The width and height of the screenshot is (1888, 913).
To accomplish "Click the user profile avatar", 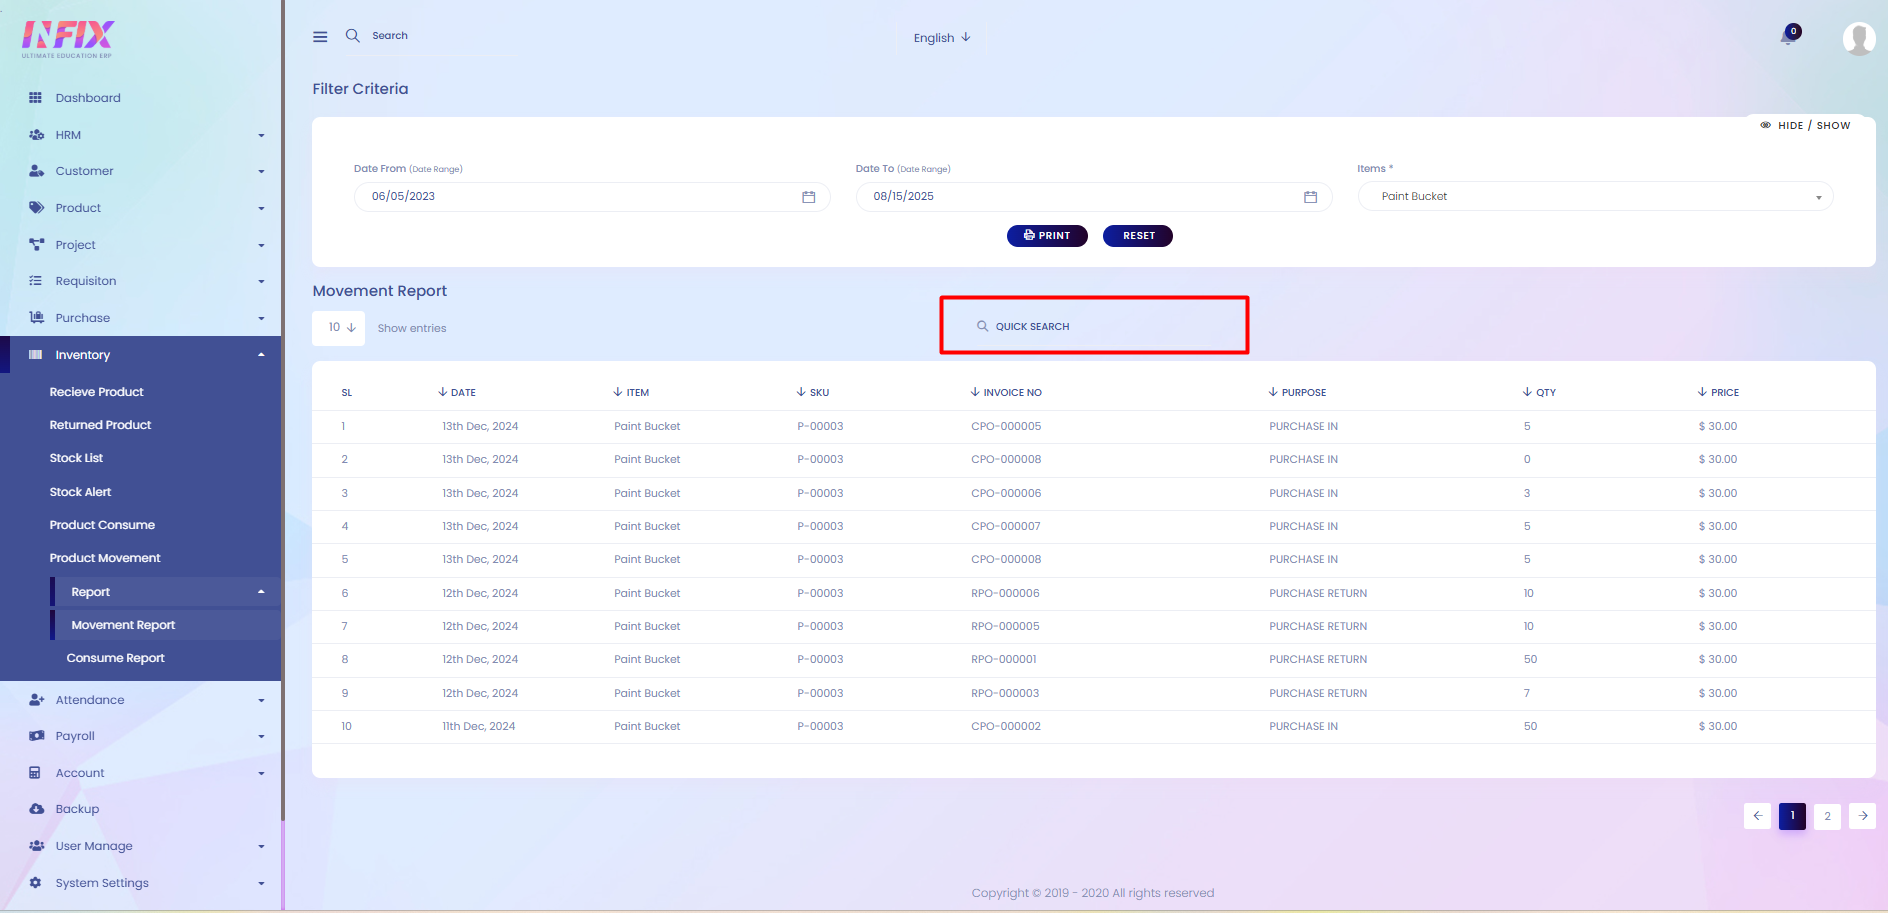I will pos(1858,38).
